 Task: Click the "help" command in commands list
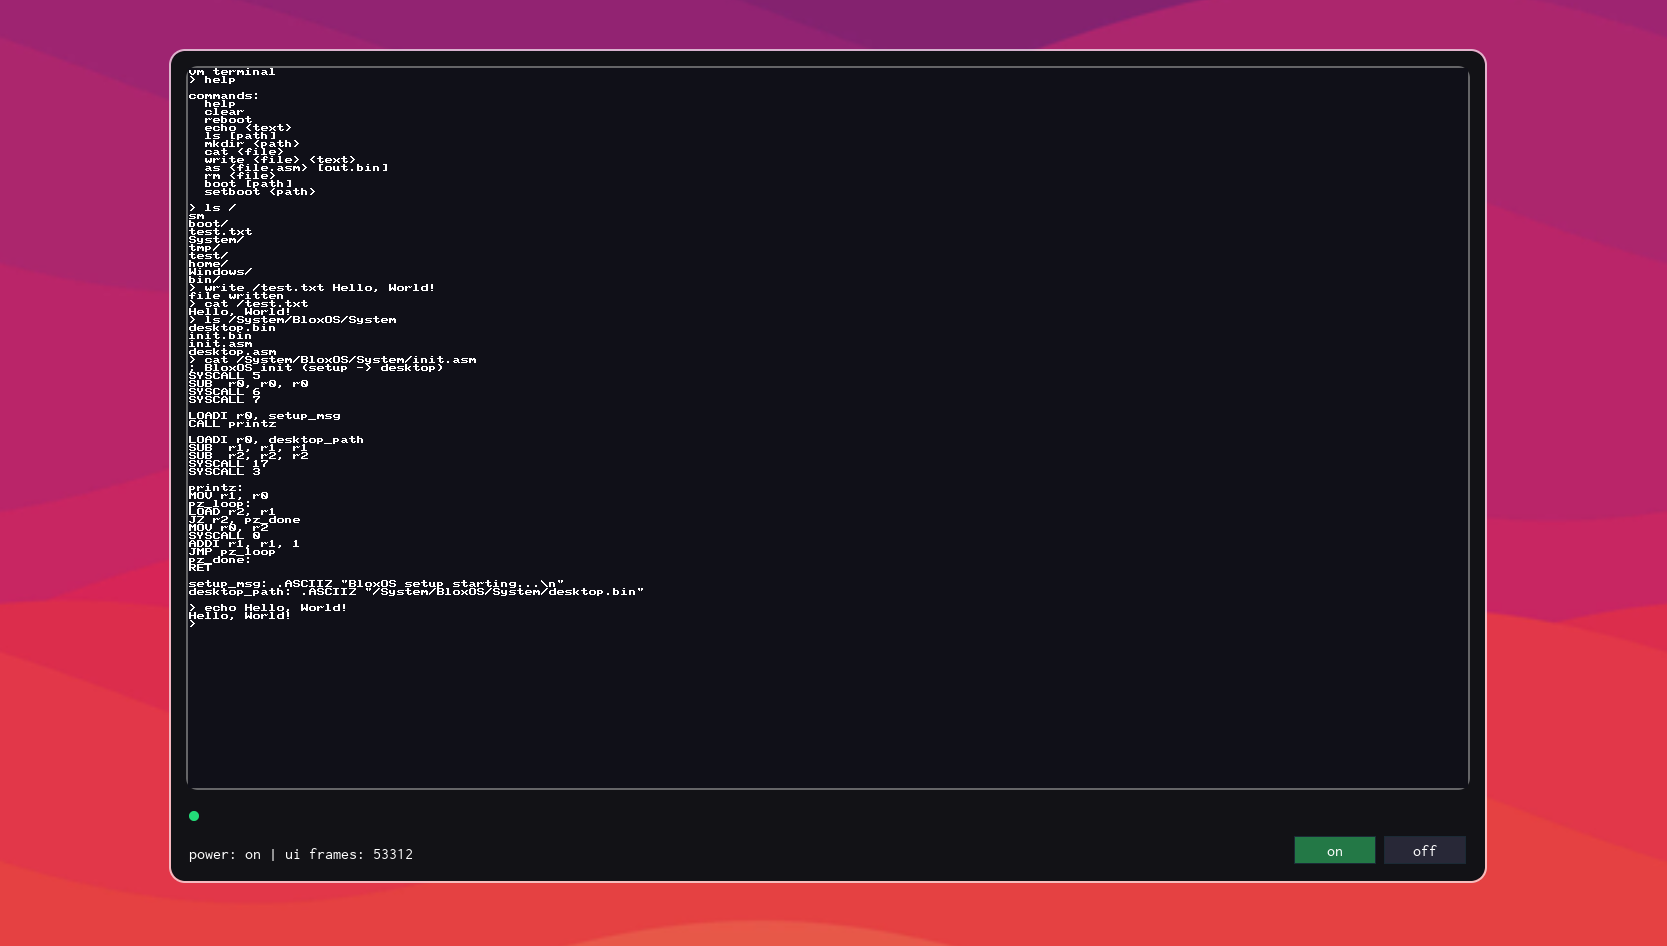(x=218, y=103)
